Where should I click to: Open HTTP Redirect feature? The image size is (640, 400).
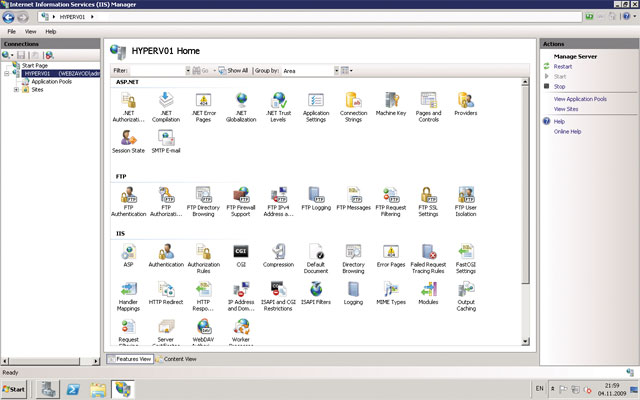point(166,293)
